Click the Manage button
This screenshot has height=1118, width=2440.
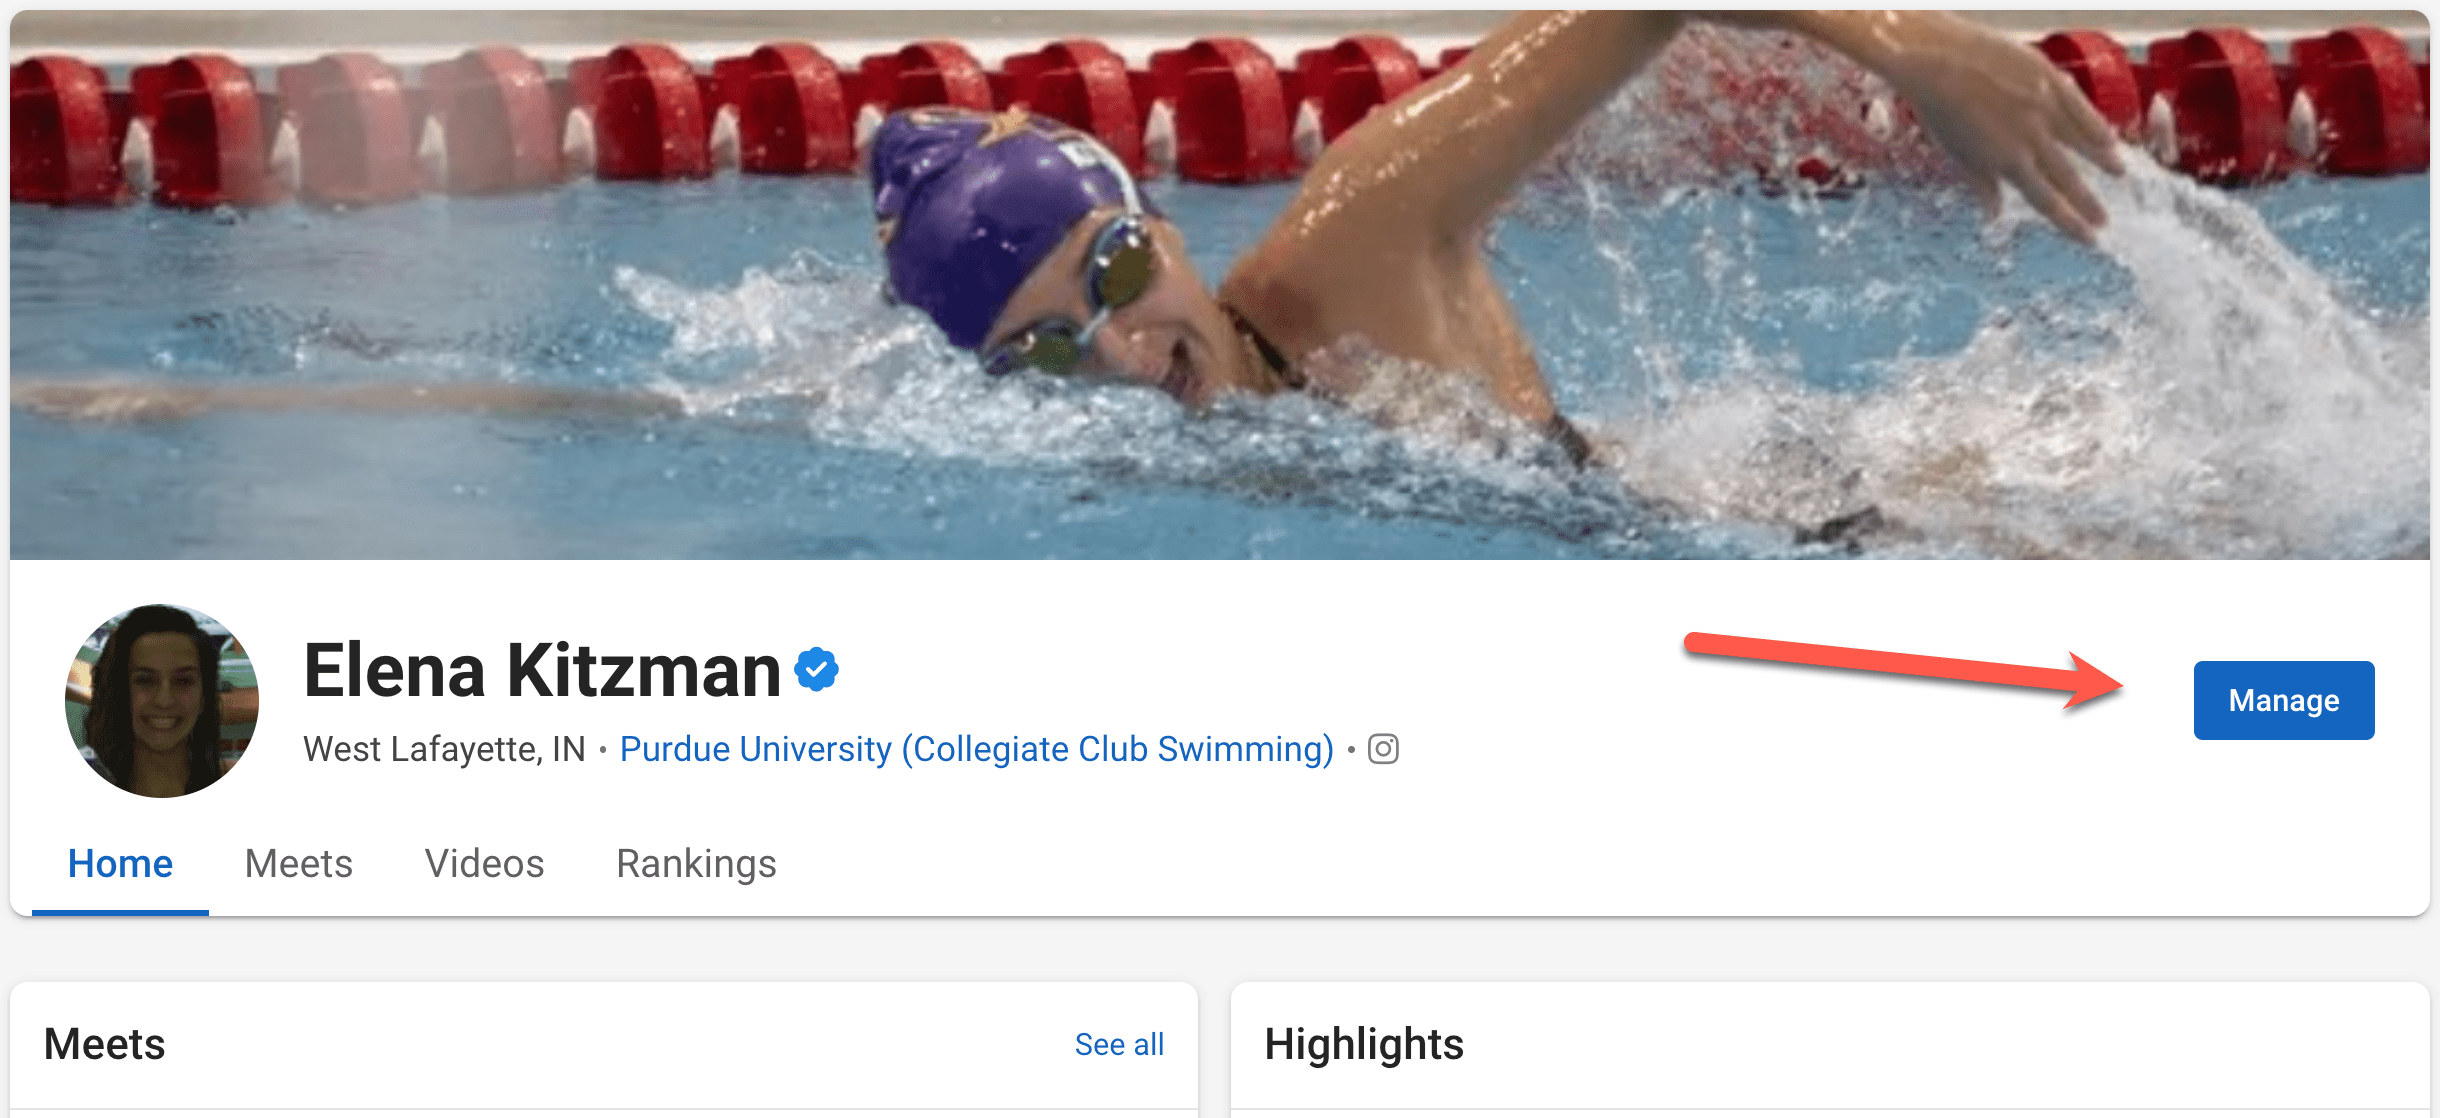[2283, 700]
